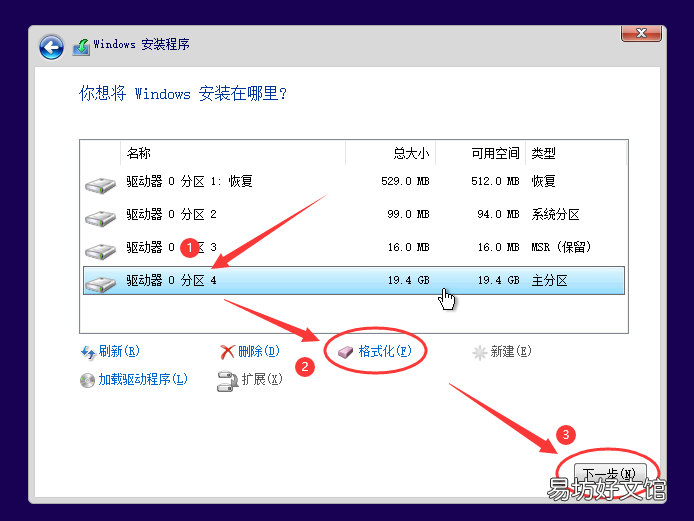Viewport: 694px width, 521px height.
Task: Refresh the list via 刷新(R) link
Action: [119, 351]
